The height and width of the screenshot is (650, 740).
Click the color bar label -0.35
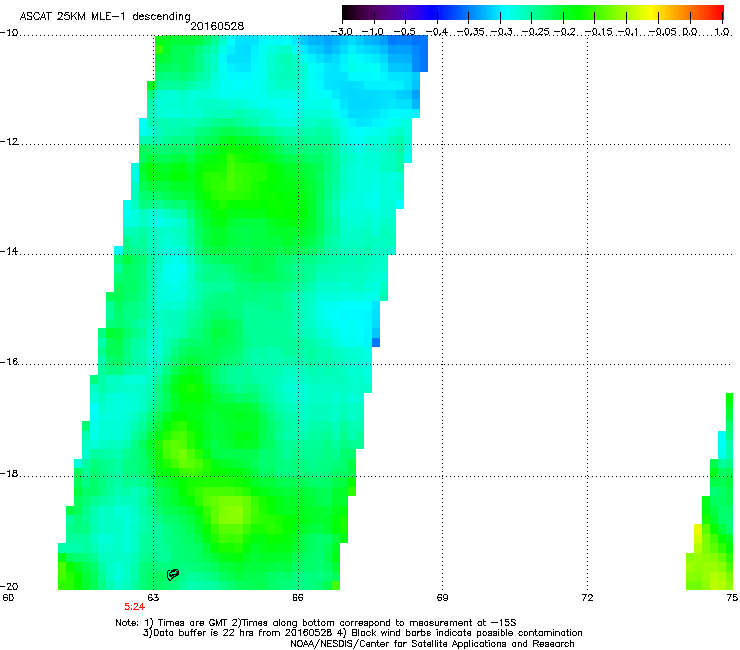pos(471,32)
